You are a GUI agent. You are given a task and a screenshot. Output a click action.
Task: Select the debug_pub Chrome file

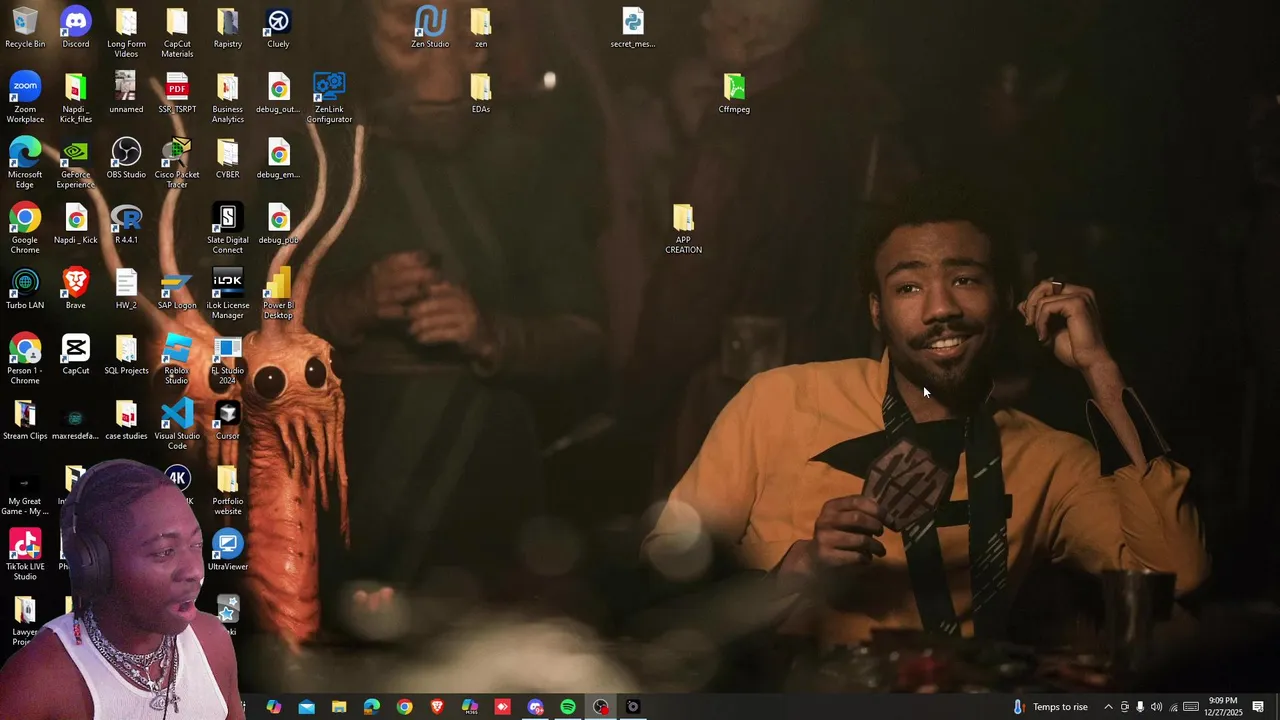[278, 224]
